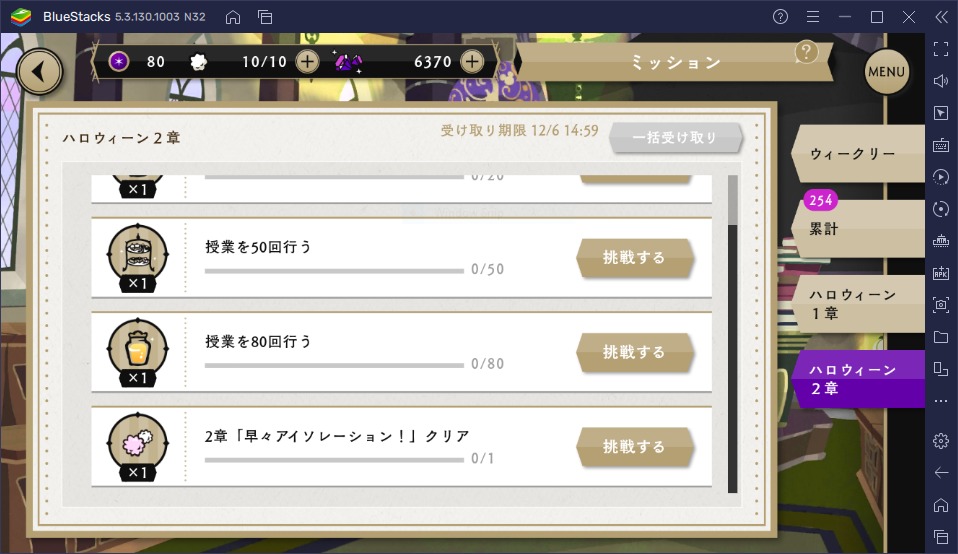This screenshot has height=554, width=958.
Task: Add gems with the plus beside 6370
Action: tap(472, 62)
